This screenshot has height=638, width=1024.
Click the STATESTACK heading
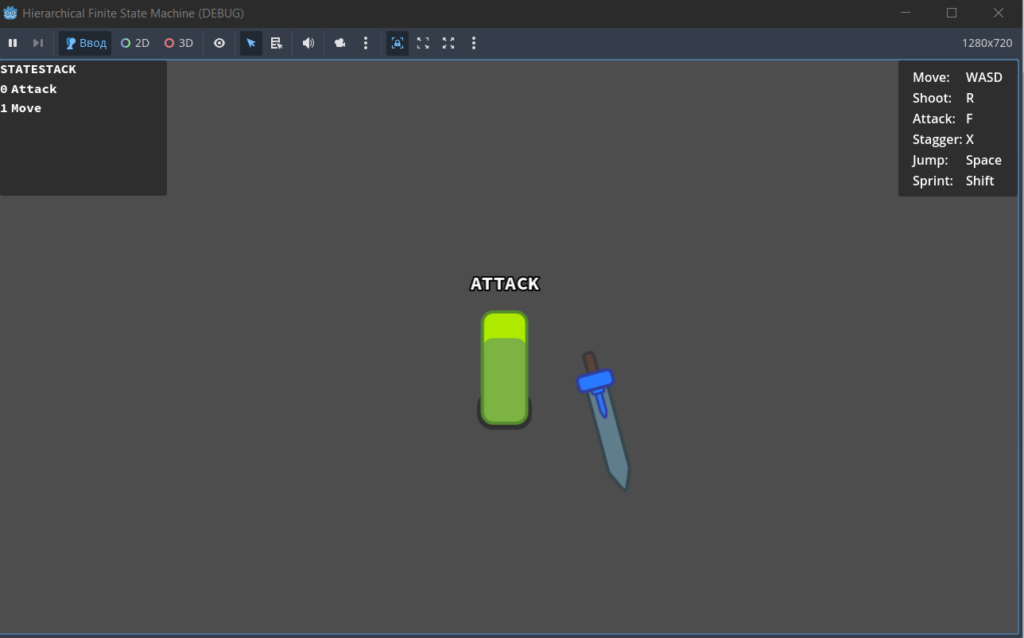(x=39, y=69)
